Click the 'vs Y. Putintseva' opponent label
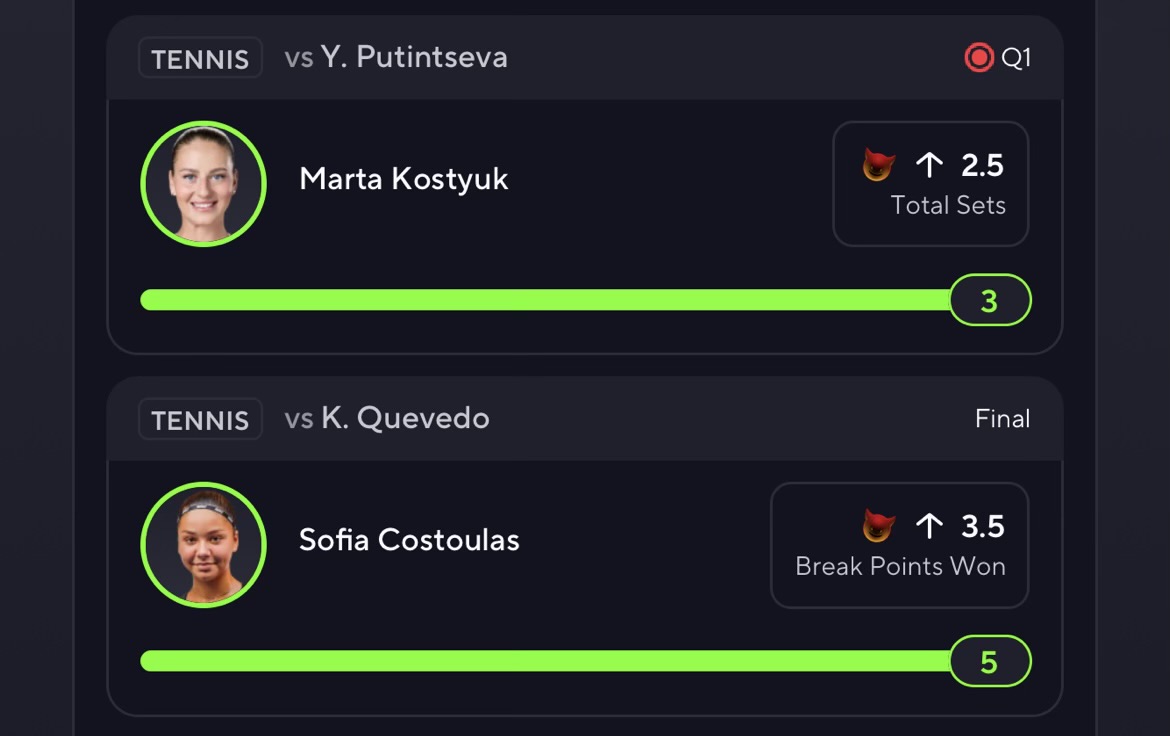The image size is (1170, 736). (x=396, y=57)
